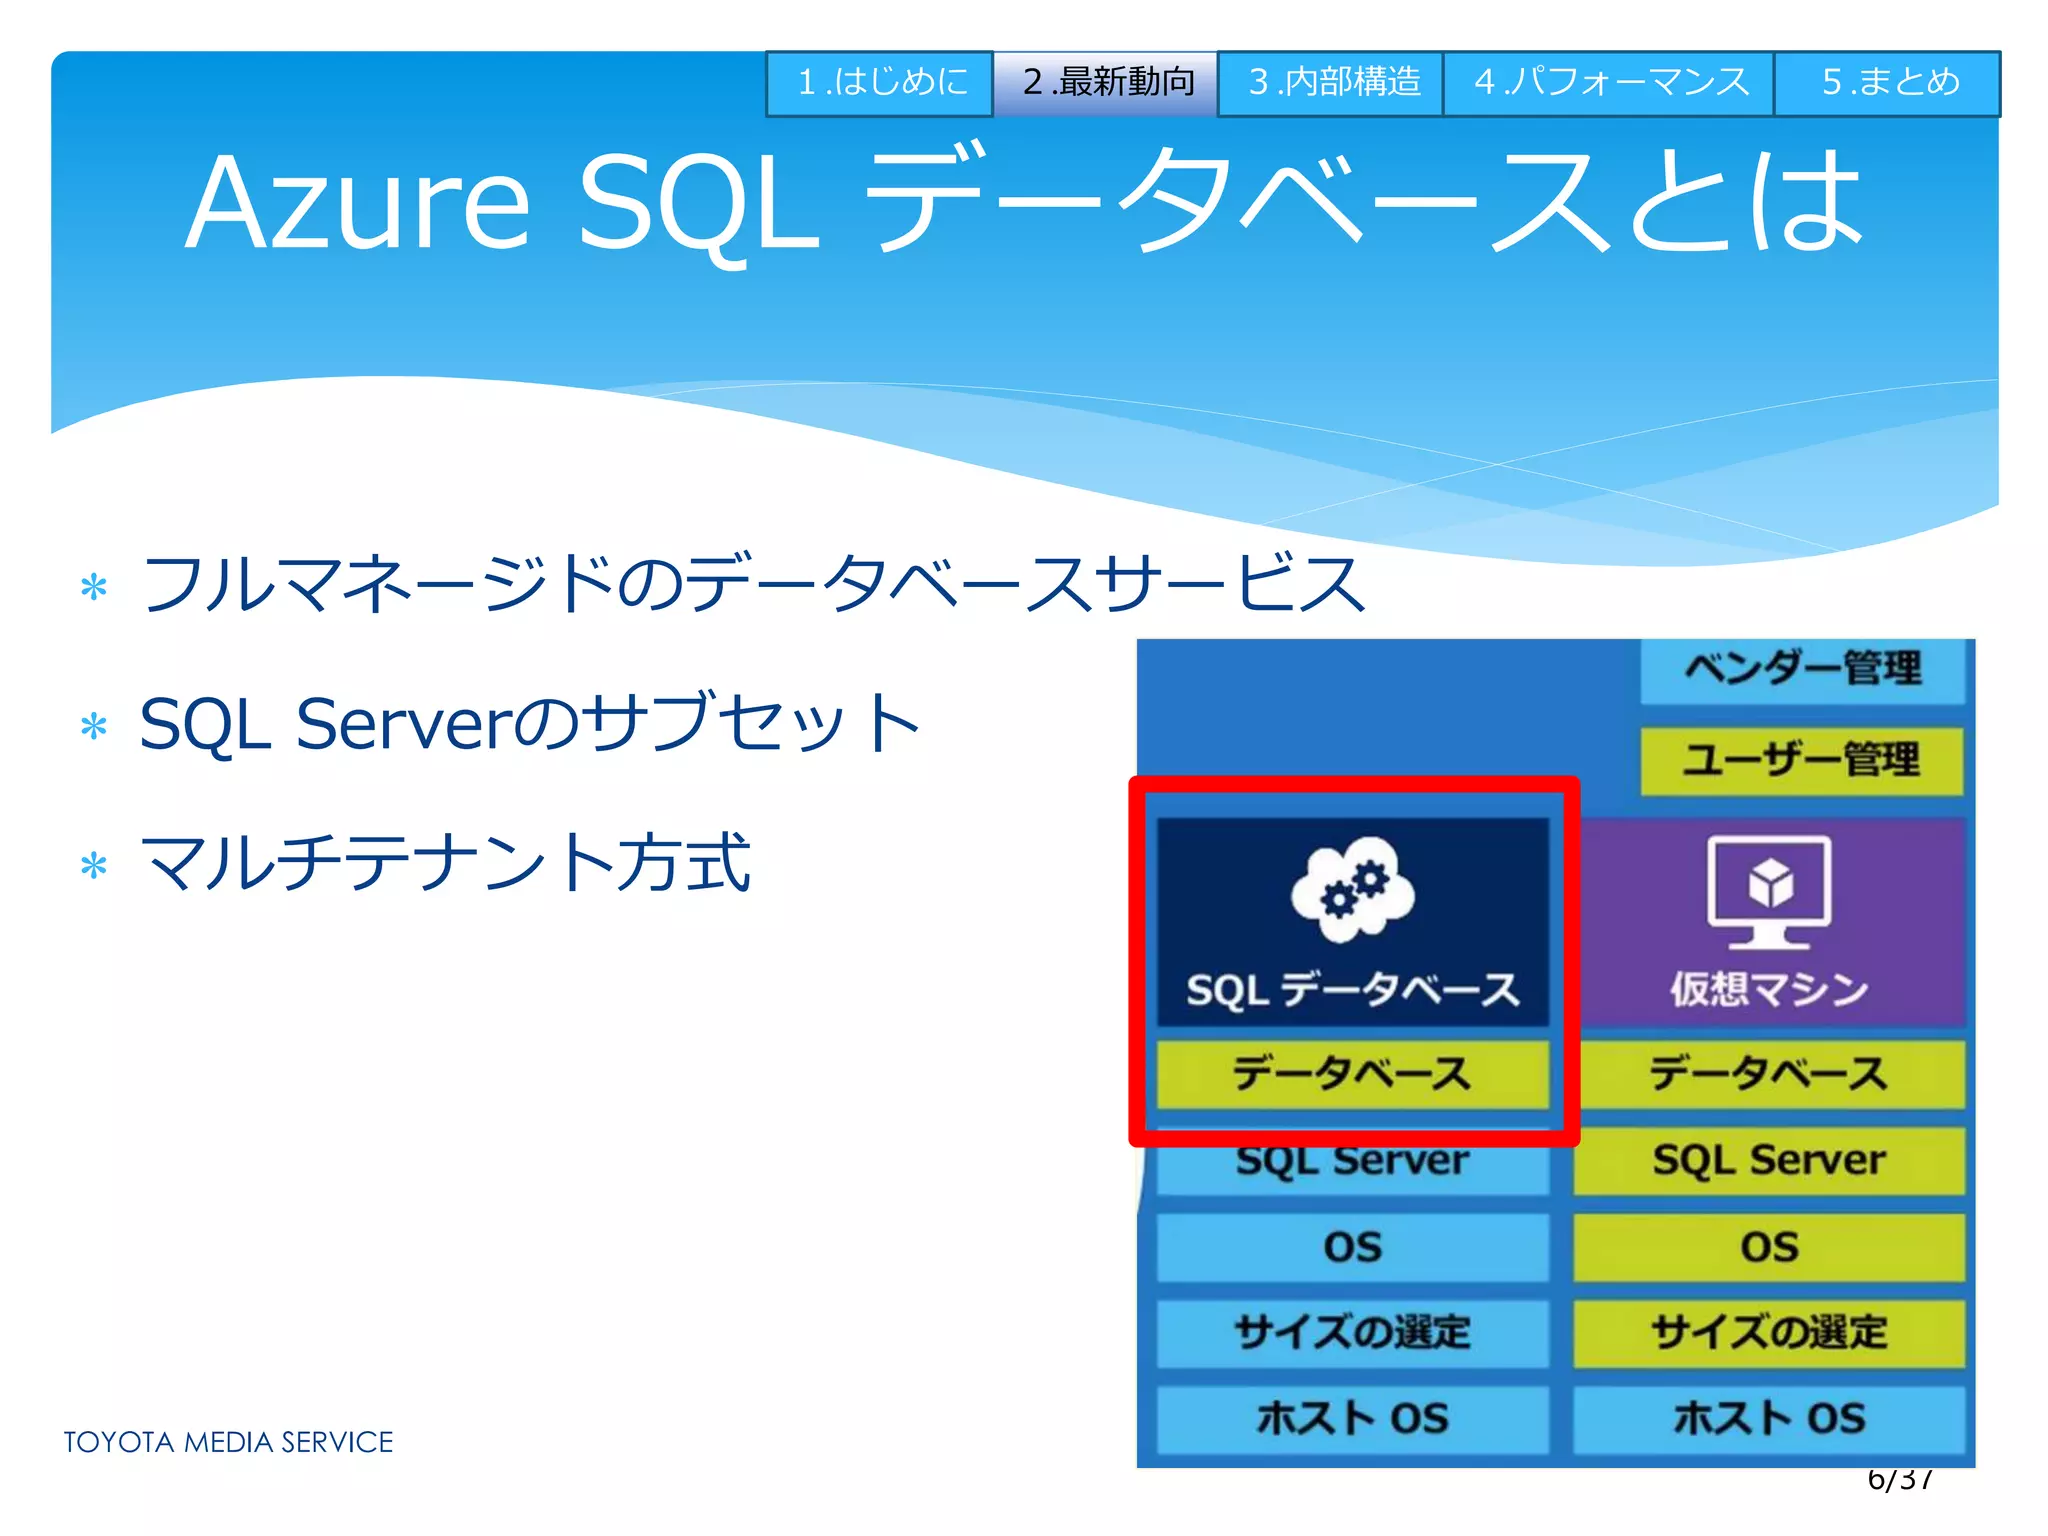Click the virtual machine monitor icon
Image resolution: width=2048 pixels, height=1536 pixels.
pos(1769,891)
